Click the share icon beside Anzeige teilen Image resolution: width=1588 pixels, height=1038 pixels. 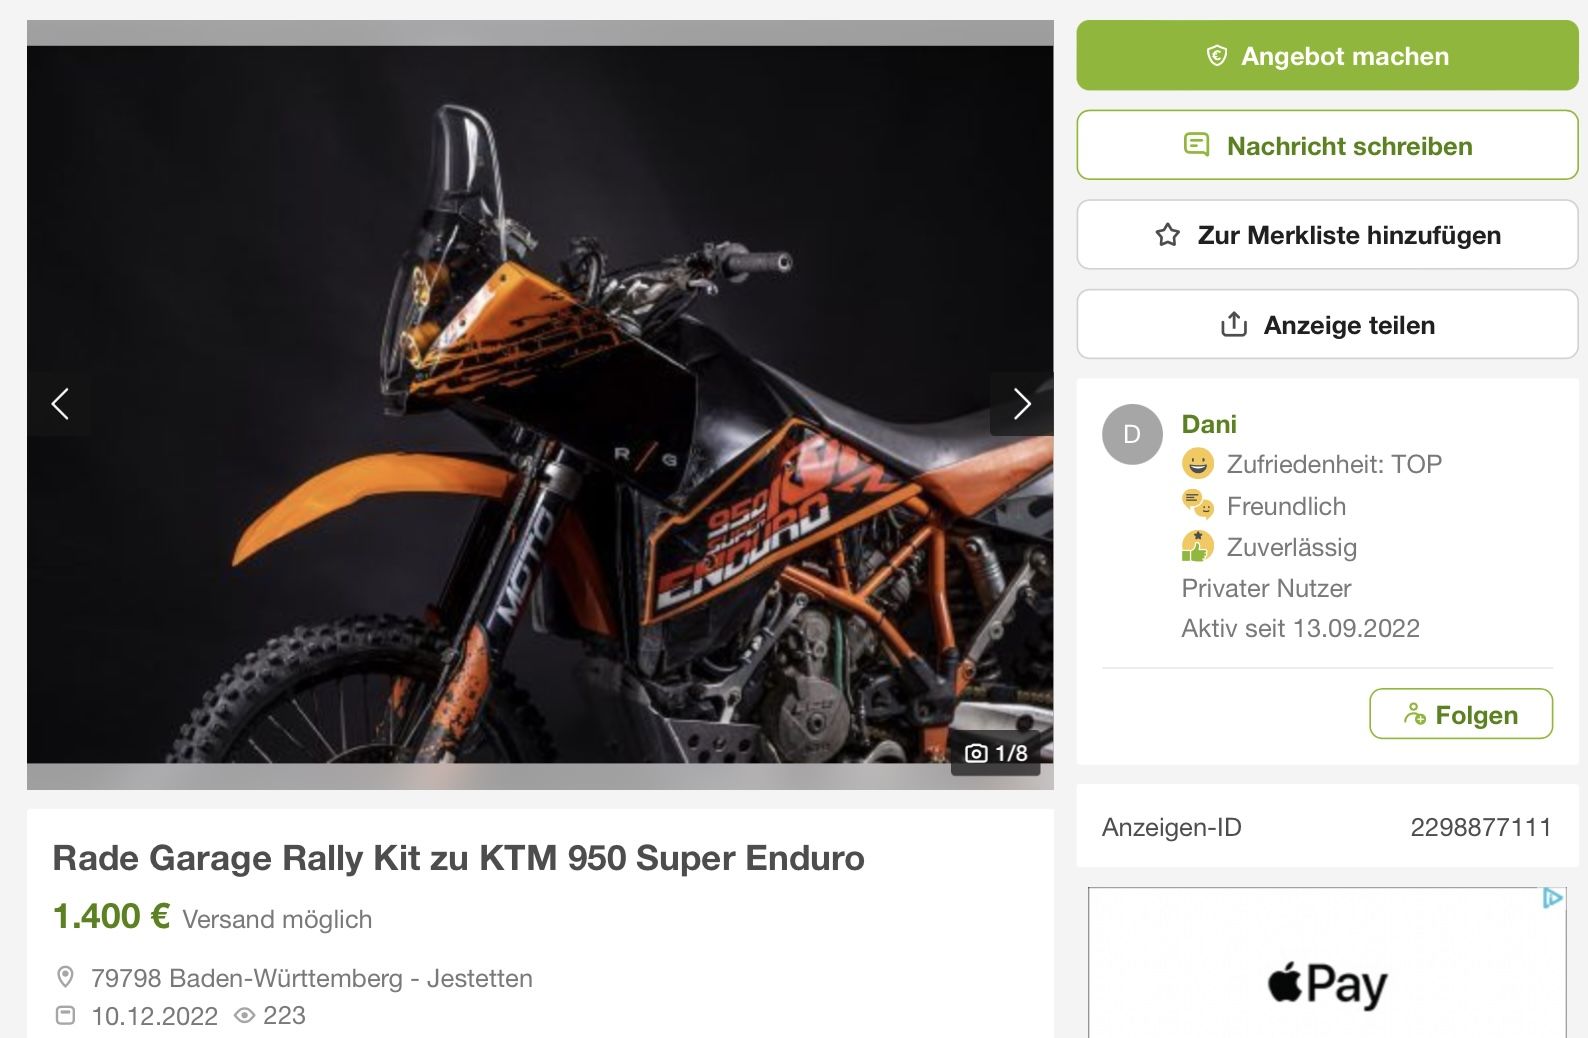click(x=1234, y=325)
